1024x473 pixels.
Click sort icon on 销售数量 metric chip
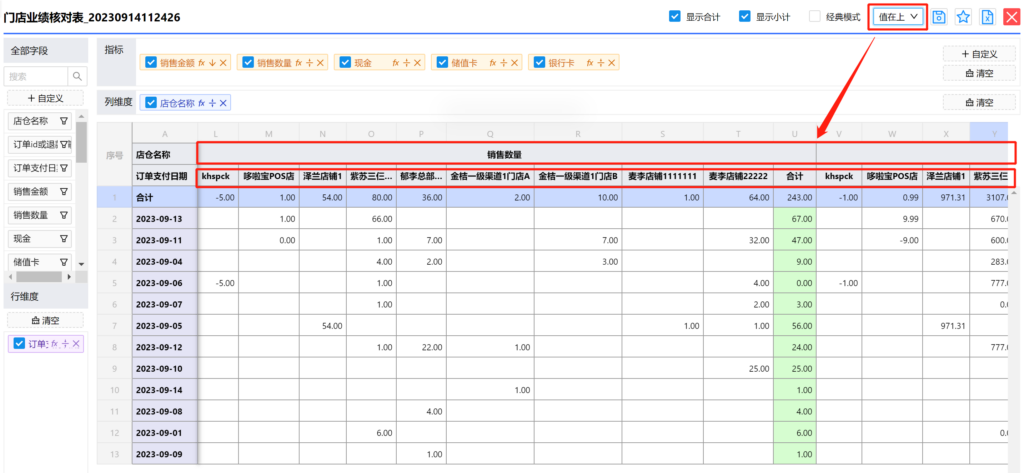pyautogui.click(x=310, y=63)
